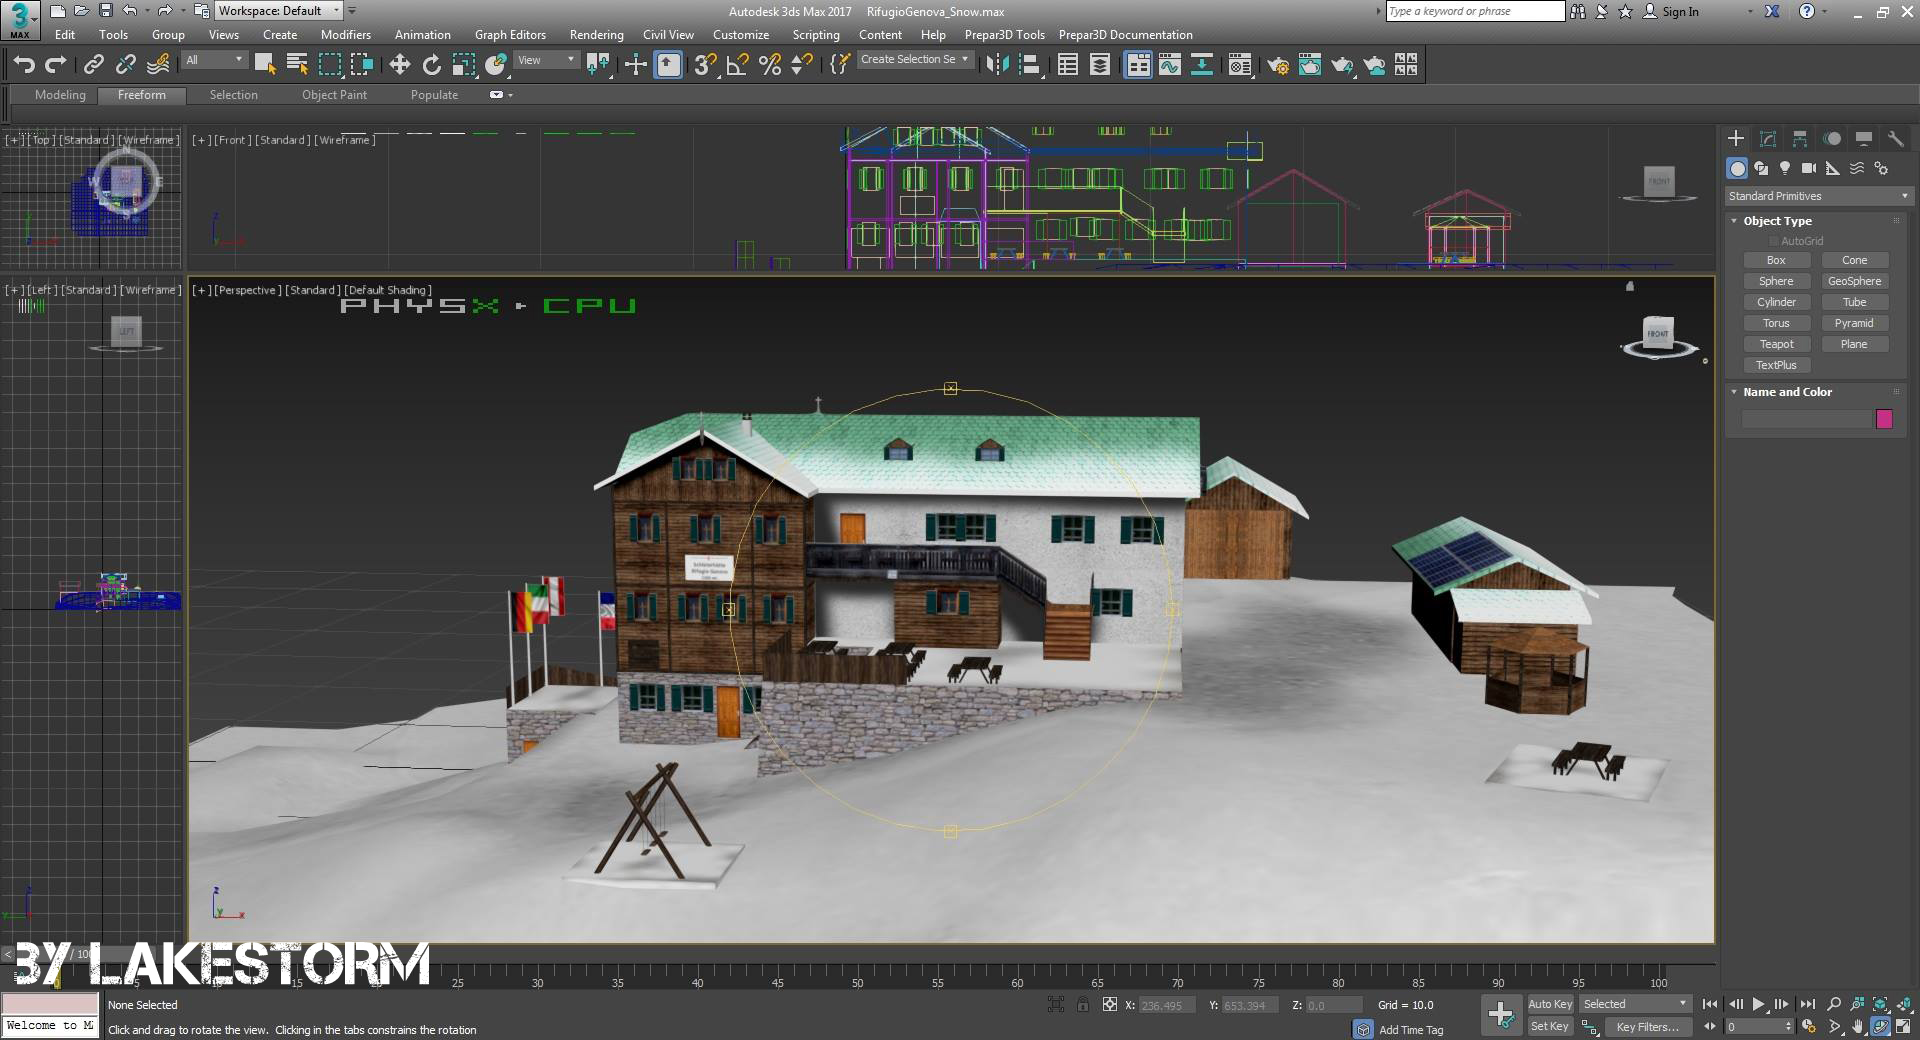The height and width of the screenshot is (1040, 1920).
Task: Toggle the 3D Snaps button
Action: [705, 65]
